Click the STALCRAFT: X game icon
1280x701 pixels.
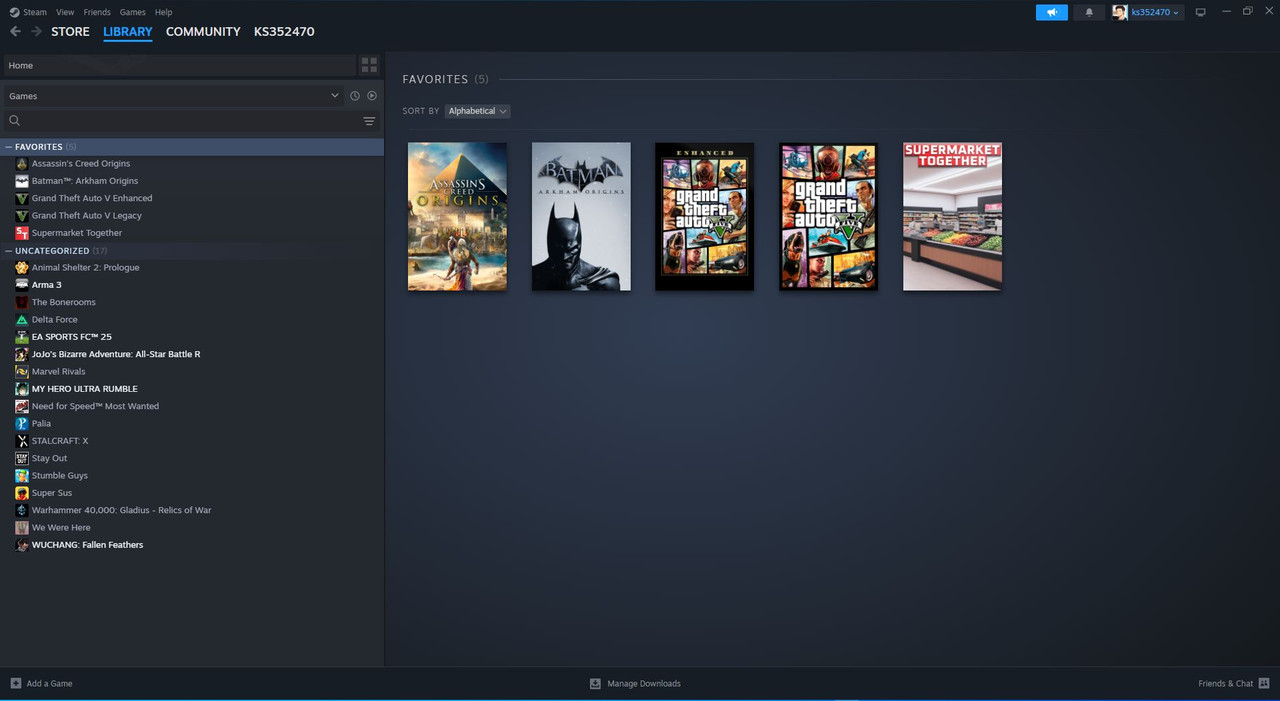point(22,441)
